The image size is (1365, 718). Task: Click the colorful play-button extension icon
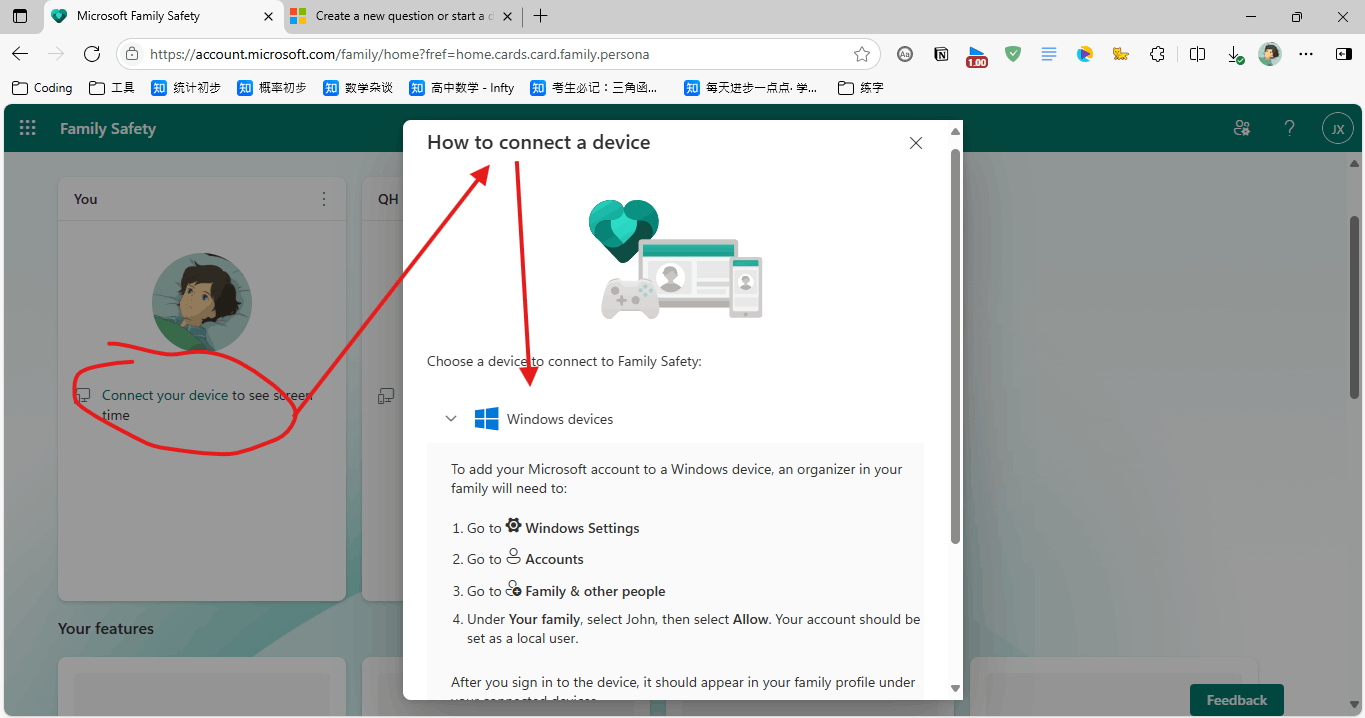1085,54
